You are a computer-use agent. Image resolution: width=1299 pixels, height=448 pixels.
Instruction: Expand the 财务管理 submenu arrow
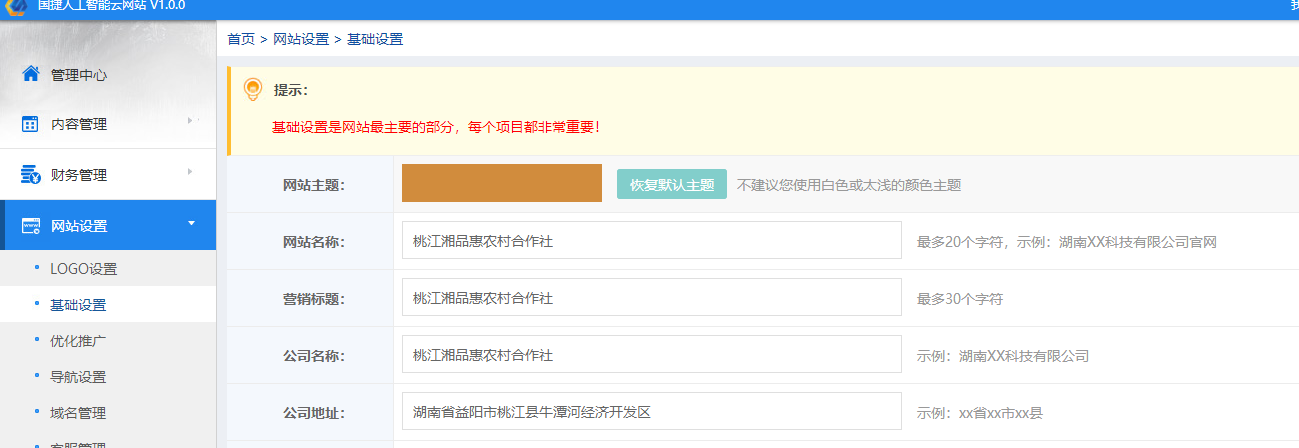[x=190, y=172]
